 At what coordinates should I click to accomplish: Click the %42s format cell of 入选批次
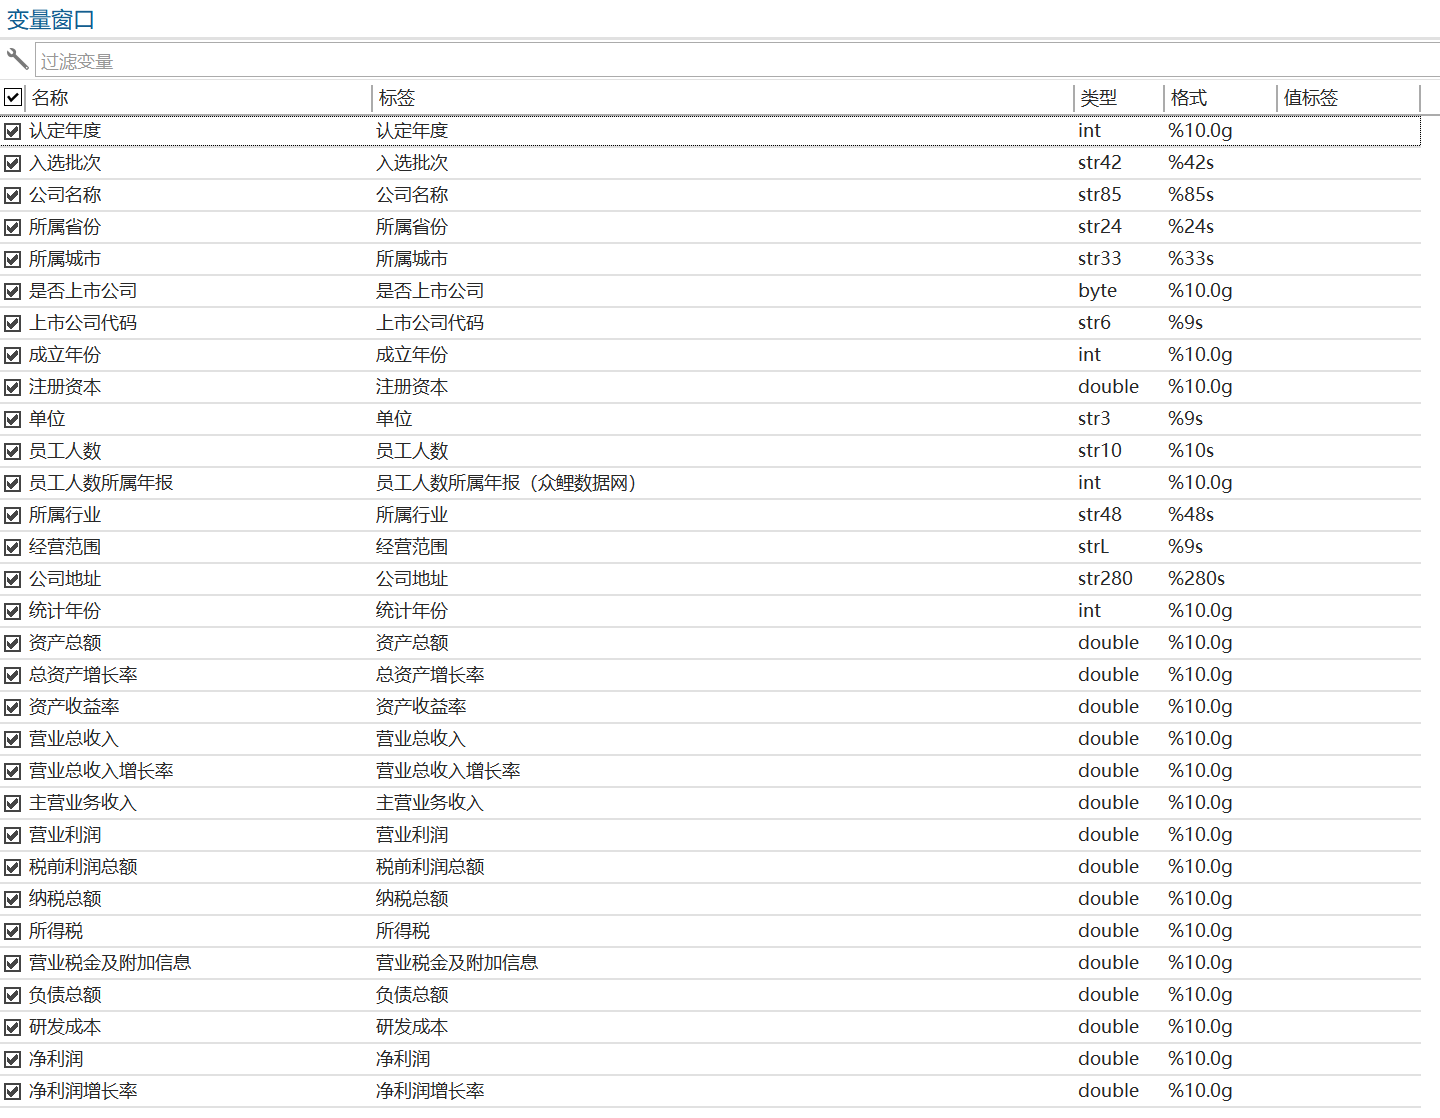tap(1190, 163)
